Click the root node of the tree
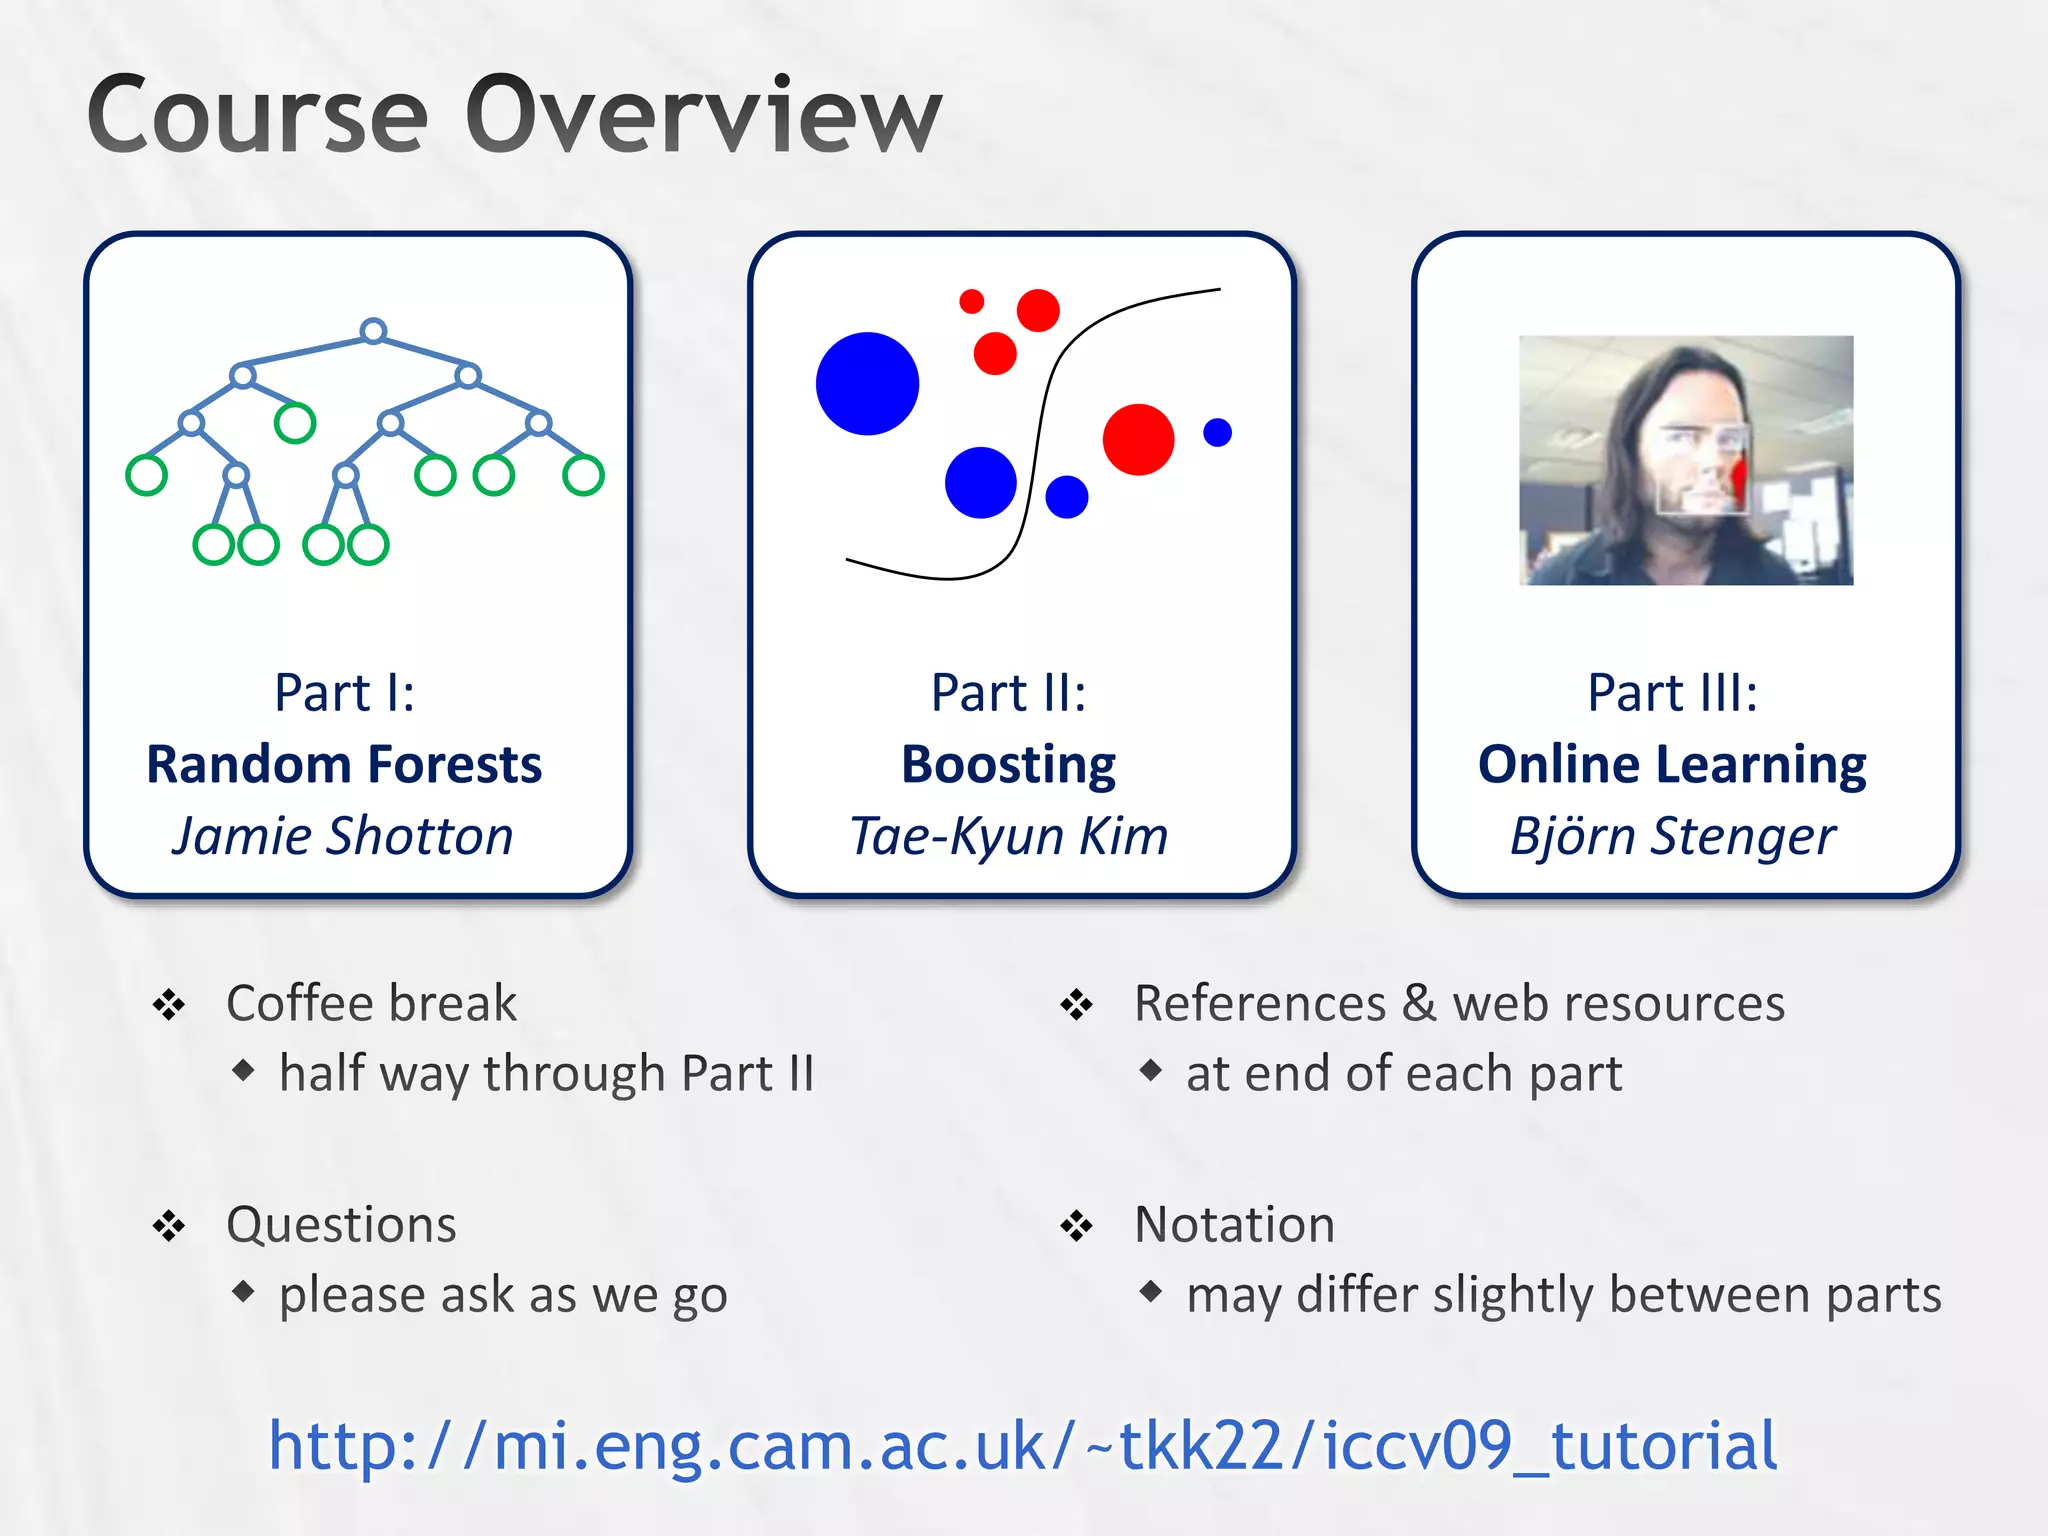The image size is (2048, 1536). 373,331
